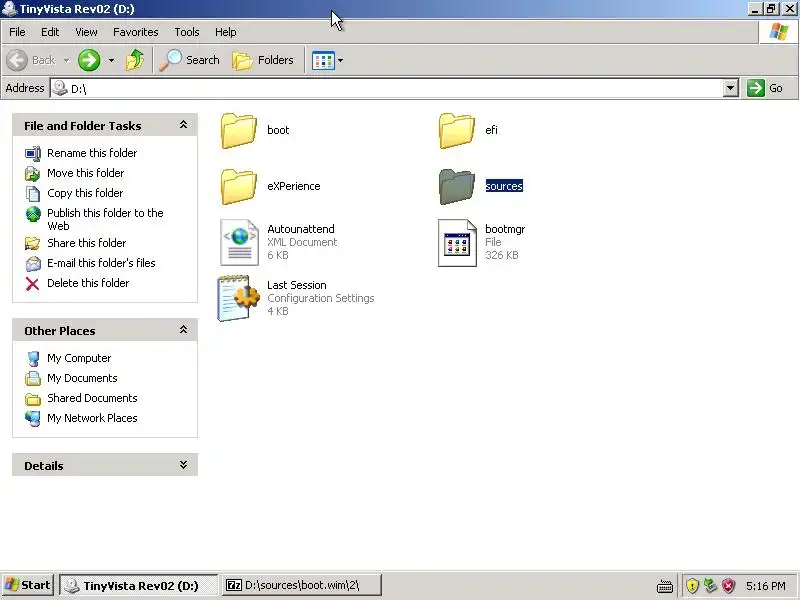
Task: Open the Views dropdown arrow
Action: point(340,60)
